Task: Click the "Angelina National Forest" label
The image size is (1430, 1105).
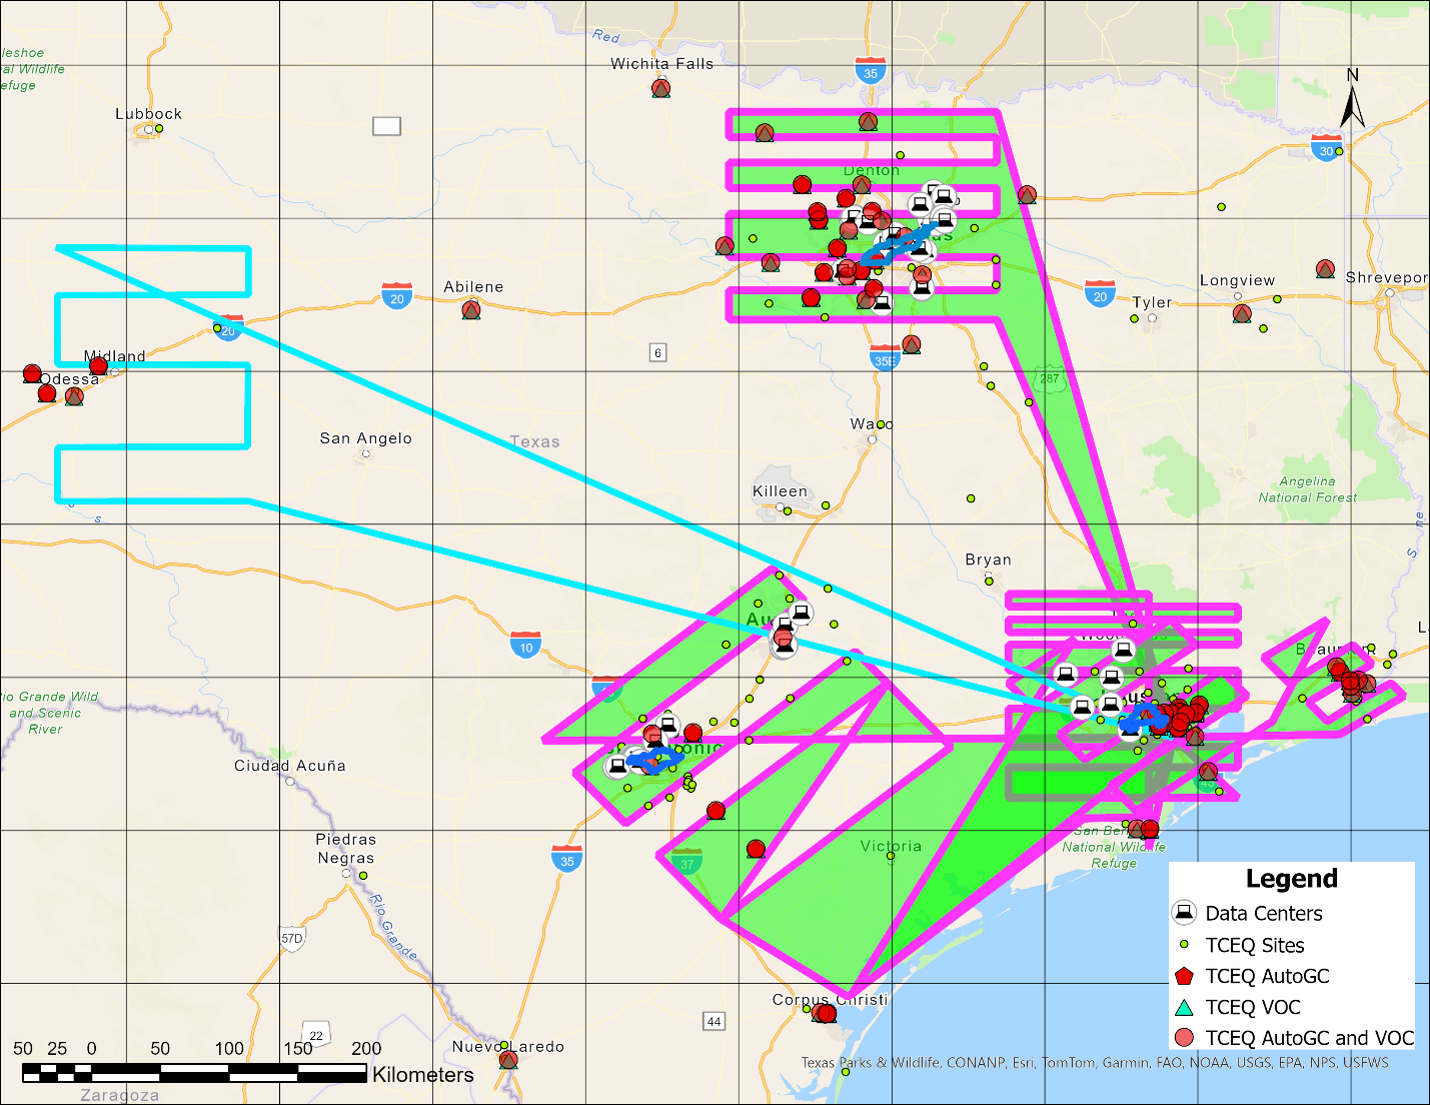Action: (x=1308, y=489)
